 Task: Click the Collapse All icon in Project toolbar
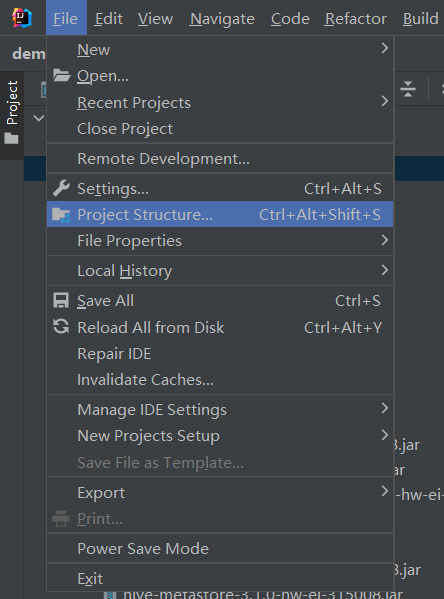click(408, 89)
